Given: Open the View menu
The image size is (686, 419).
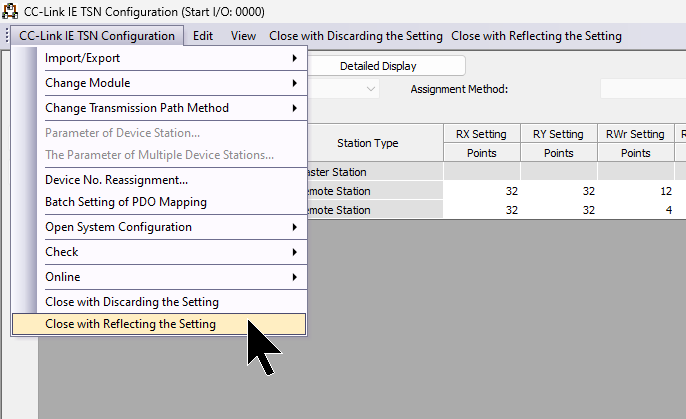Looking at the screenshot, I should [x=243, y=36].
